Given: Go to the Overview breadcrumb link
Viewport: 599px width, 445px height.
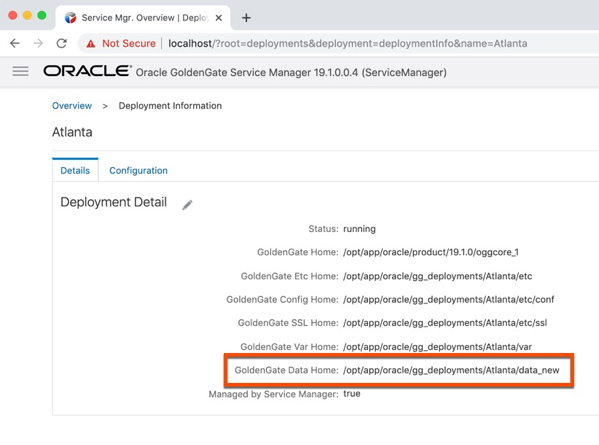Looking at the screenshot, I should tap(72, 106).
